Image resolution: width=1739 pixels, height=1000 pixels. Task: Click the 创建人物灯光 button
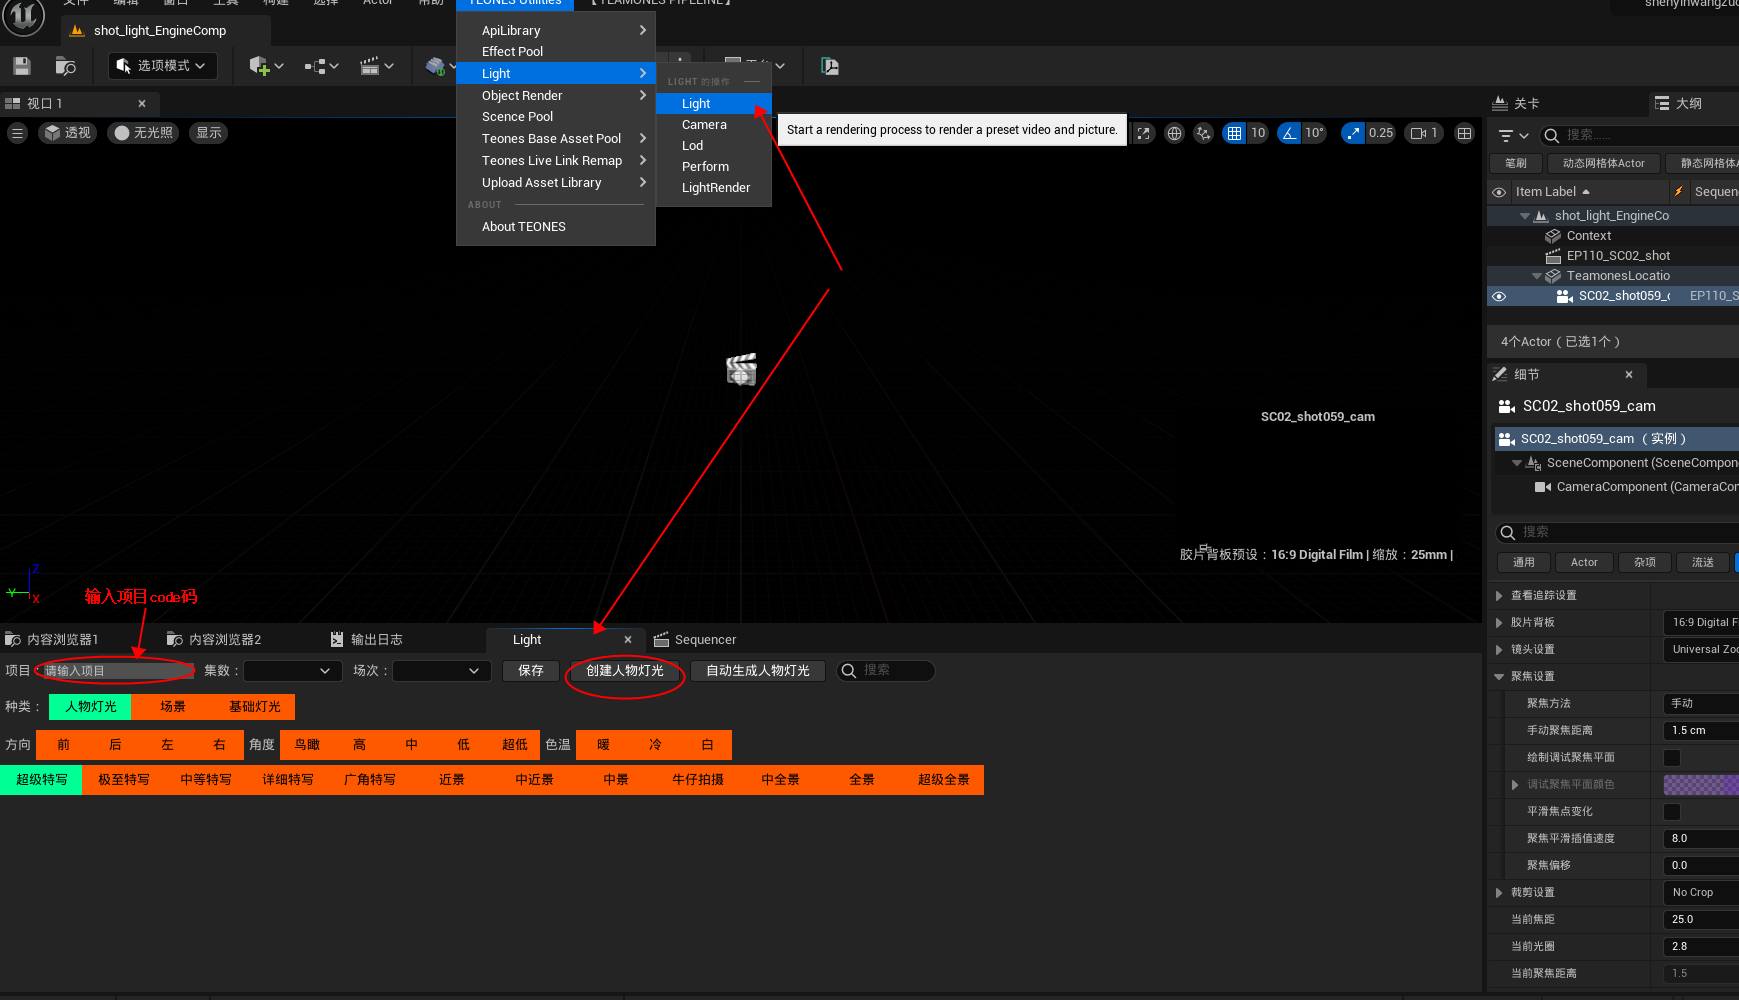tap(625, 671)
